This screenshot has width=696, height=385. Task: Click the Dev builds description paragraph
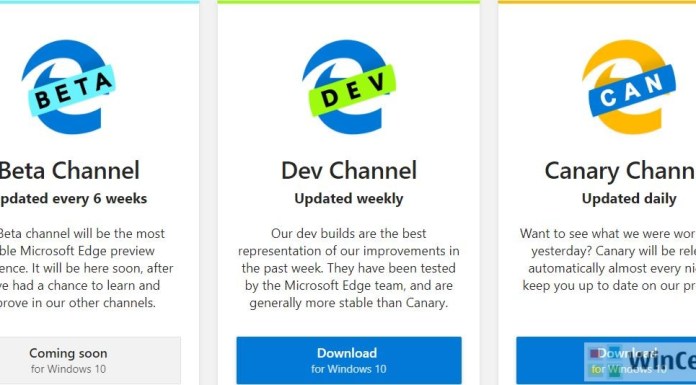[x=349, y=268]
